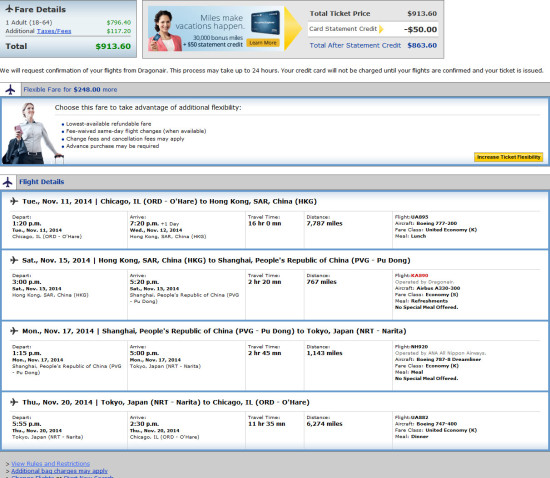Click the plane icon for the Nov. 15 Hong Kong flight
The width and height of the screenshot is (550, 478).
14,260
